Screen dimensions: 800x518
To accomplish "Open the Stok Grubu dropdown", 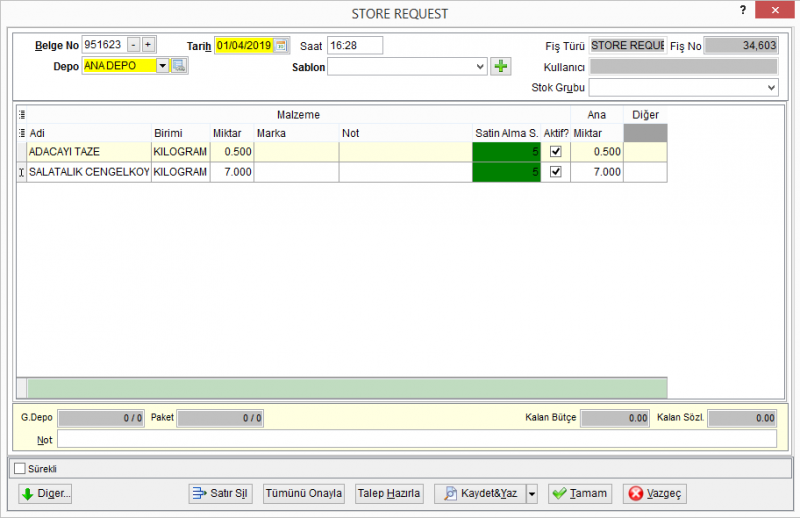I will tap(684, 88).
